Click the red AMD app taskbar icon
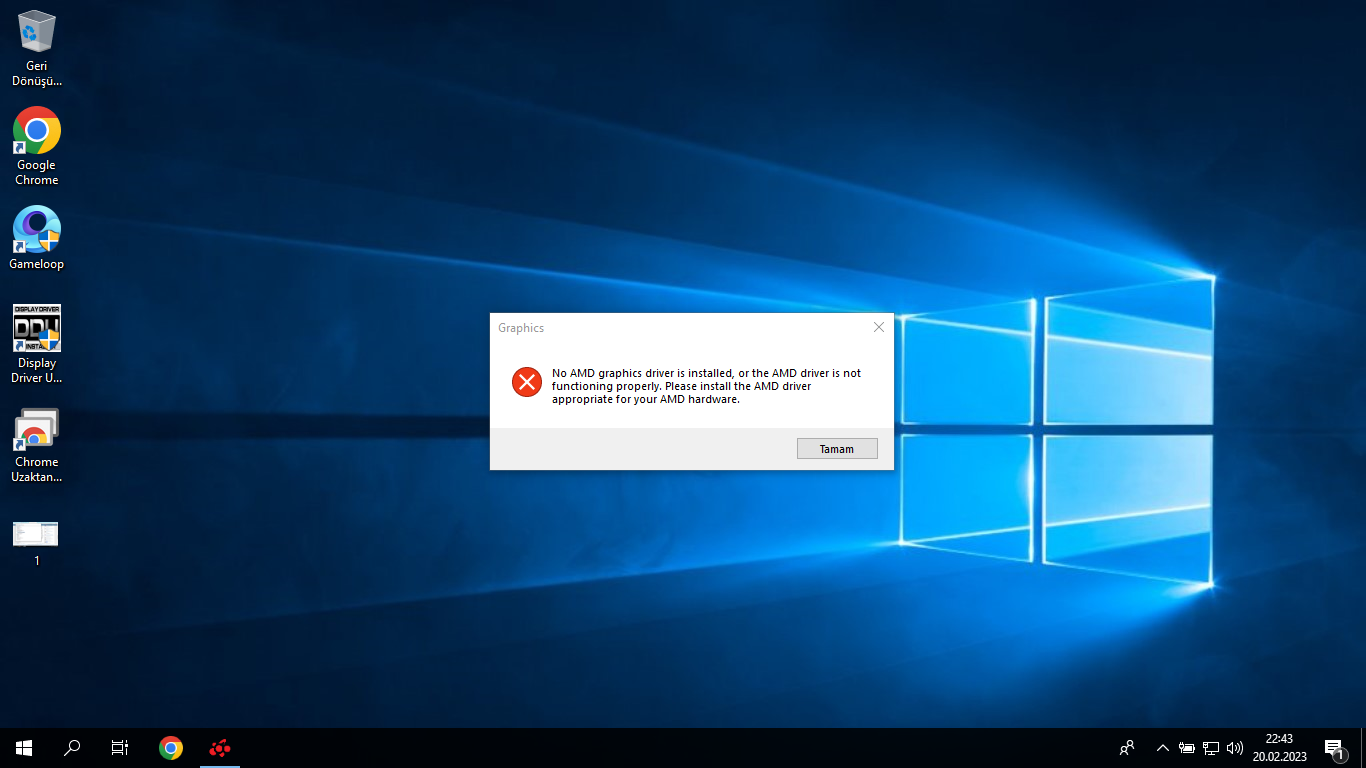Screen dimensions: 1366x768 pyautogui.click(x=220, y=747)
